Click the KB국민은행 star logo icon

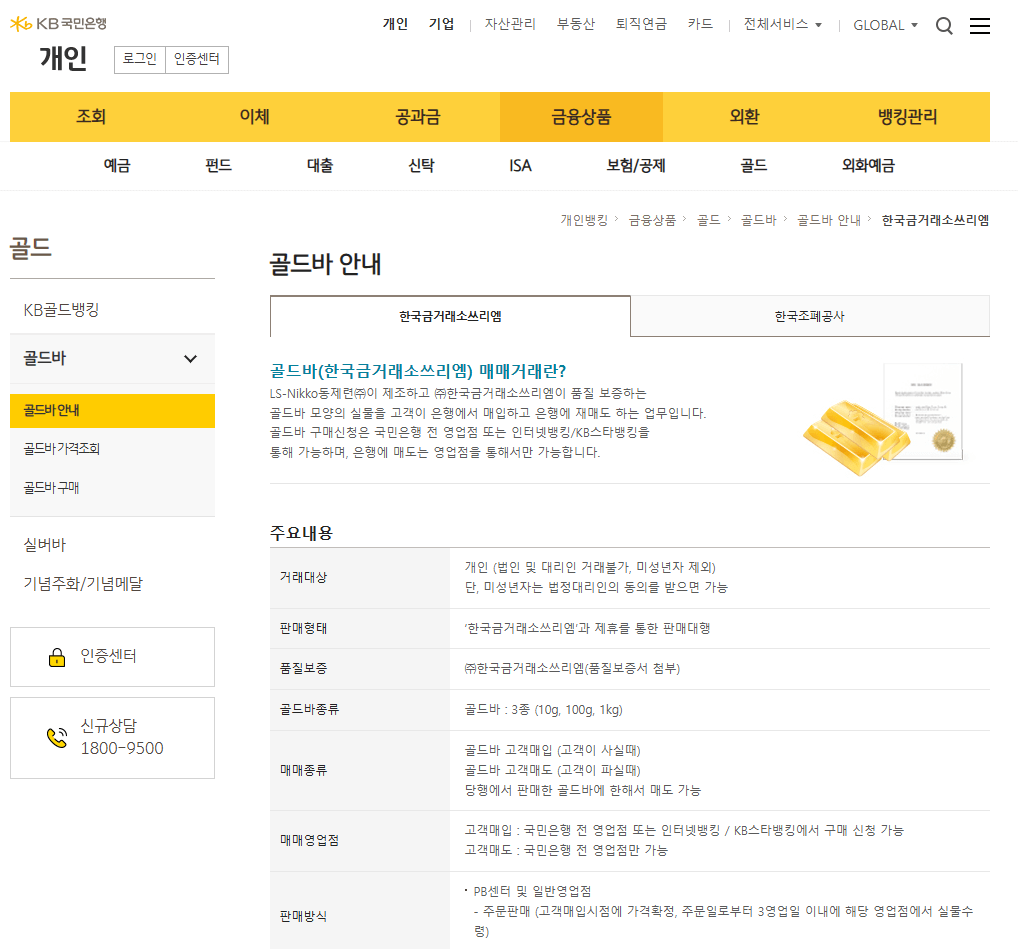[18, 22]
